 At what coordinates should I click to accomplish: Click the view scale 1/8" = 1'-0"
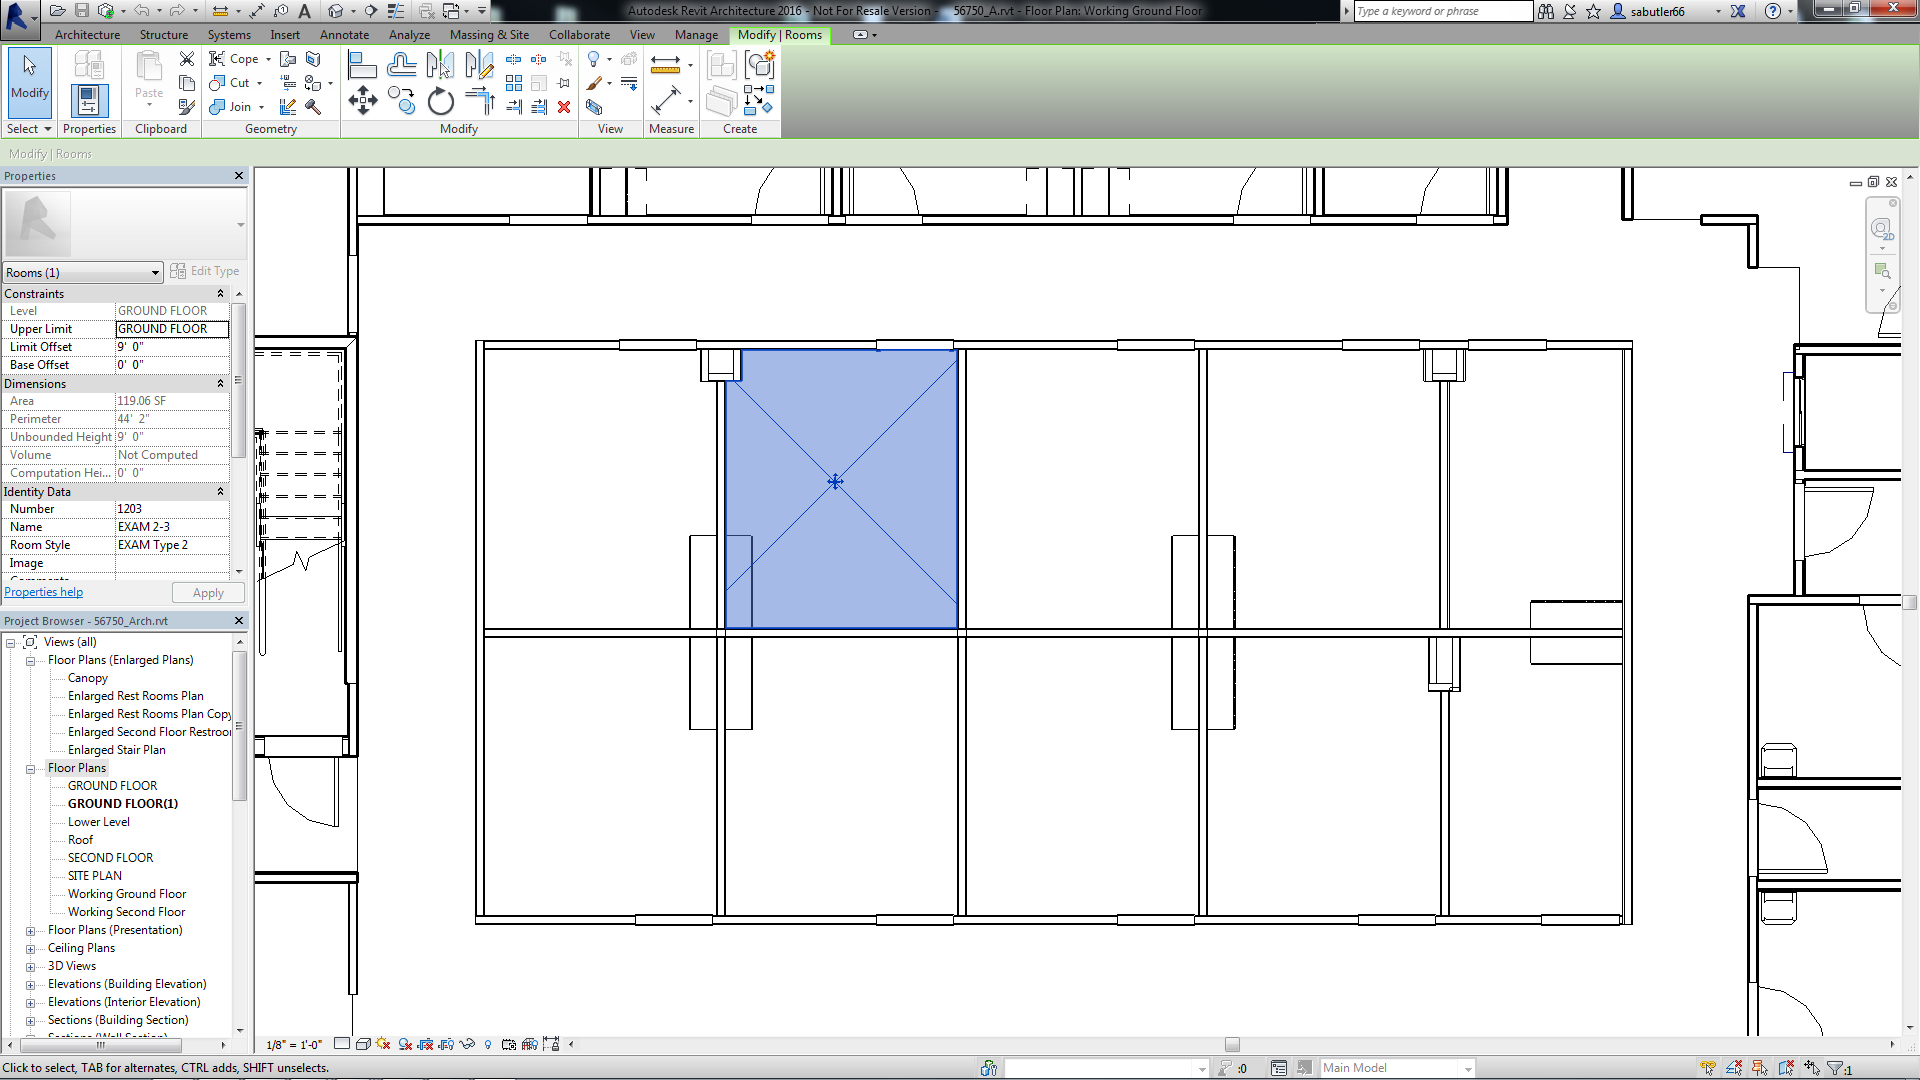294,1045
